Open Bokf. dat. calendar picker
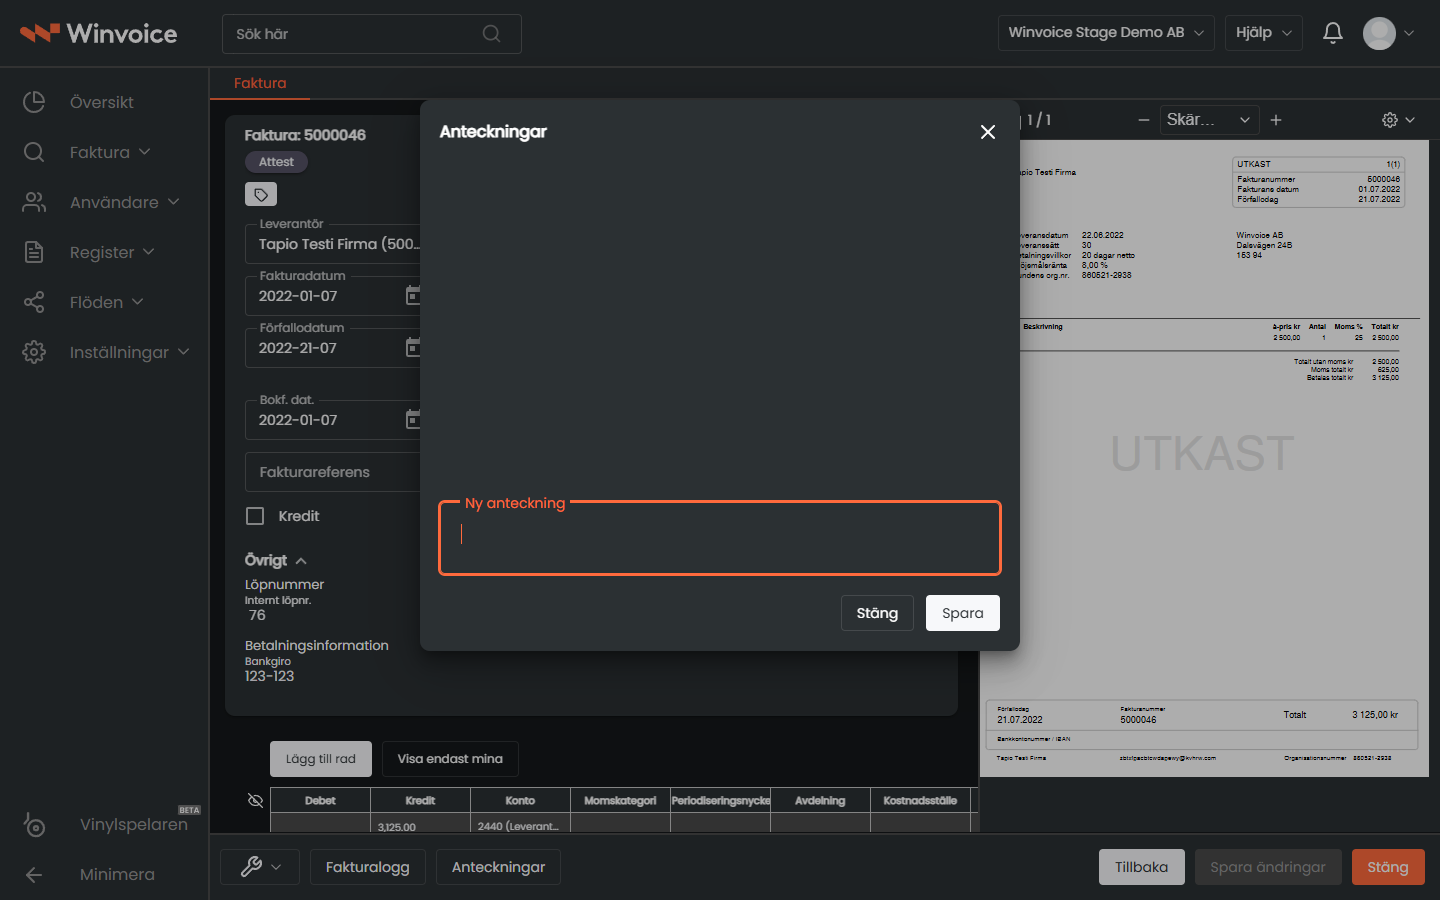The width and height of the screenshot is (1440, 900). tap(413, 419)
